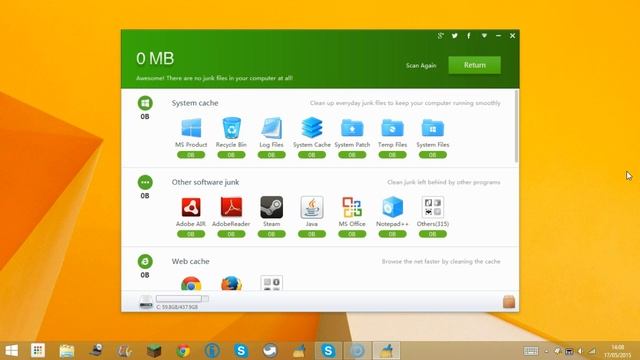Viewport: 640px width, 360px height.
Task: Click the "0 MB" total junk size text
Action: coord(155,59)
